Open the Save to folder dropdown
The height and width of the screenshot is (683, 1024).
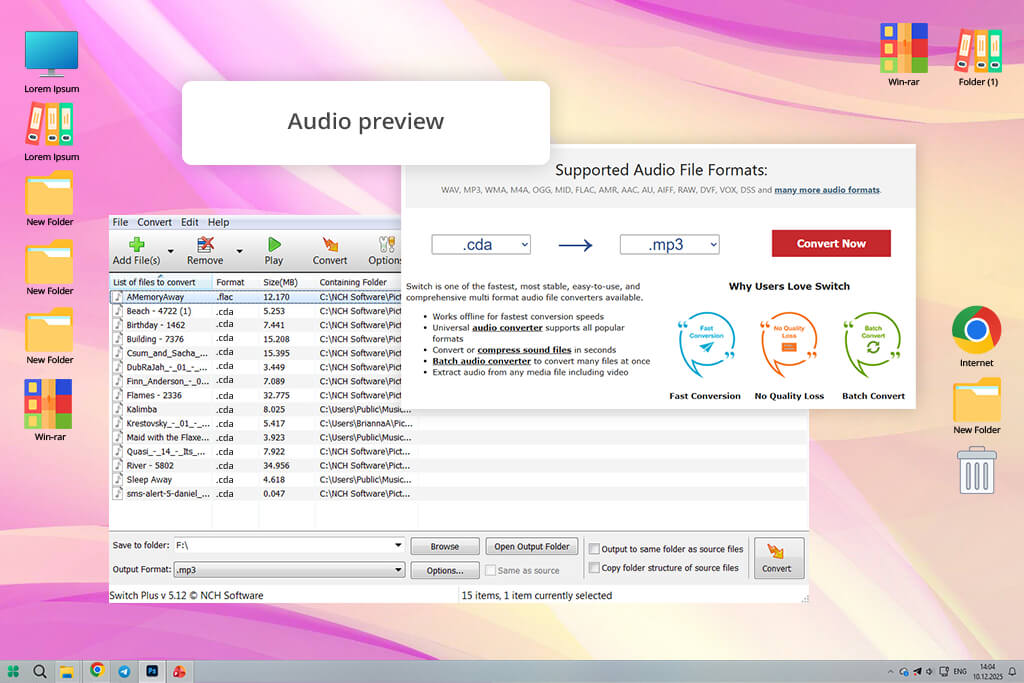coord(398,545)
